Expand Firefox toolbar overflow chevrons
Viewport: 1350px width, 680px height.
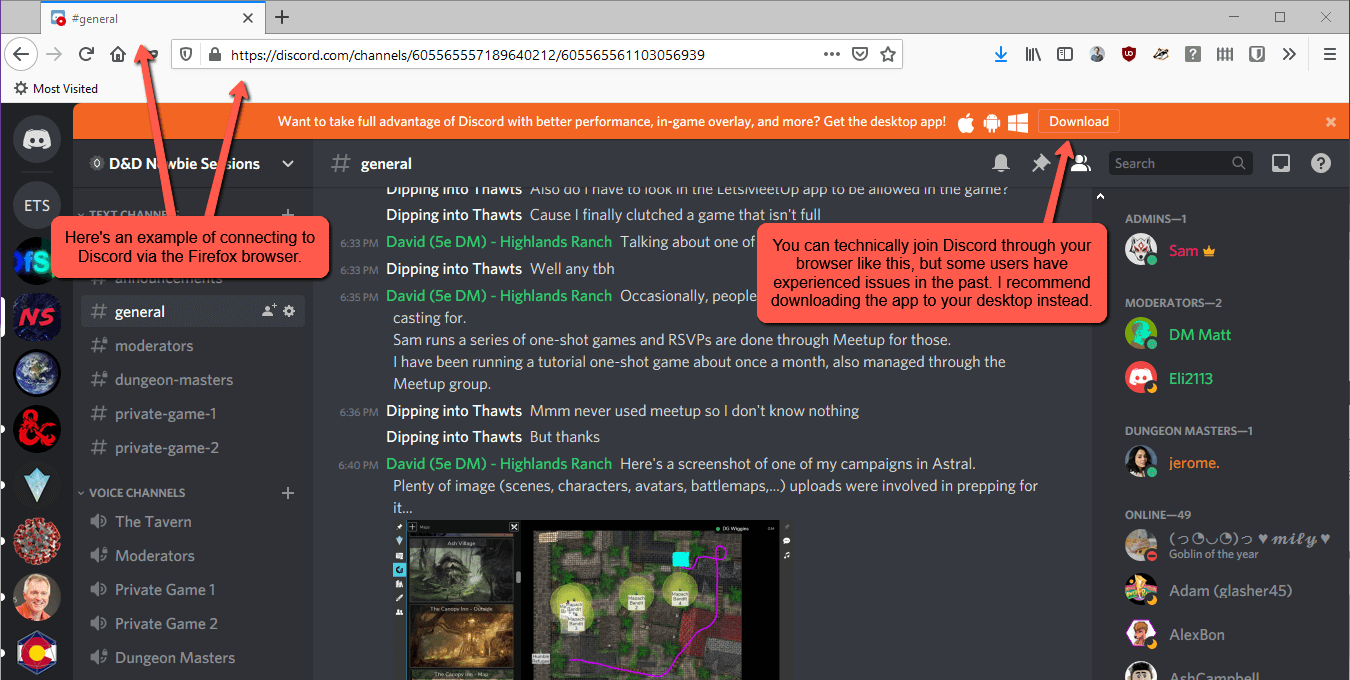pyautogui.click(x=1289, y=55)
